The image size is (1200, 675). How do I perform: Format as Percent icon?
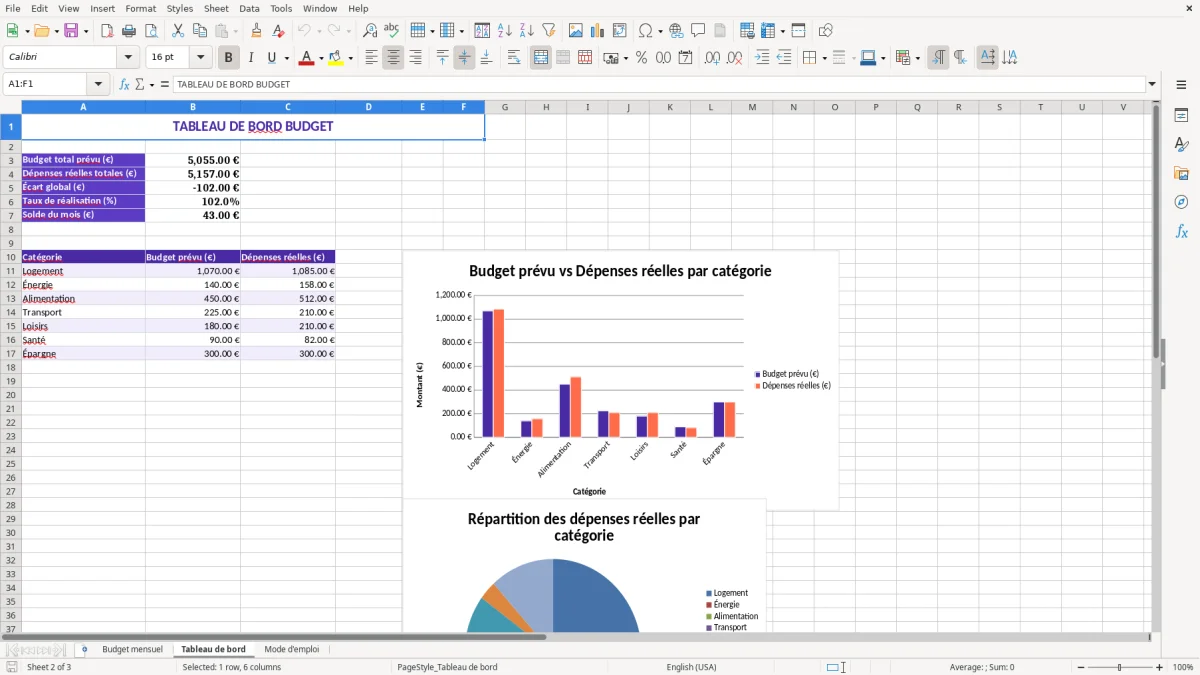tap(641, 58)
